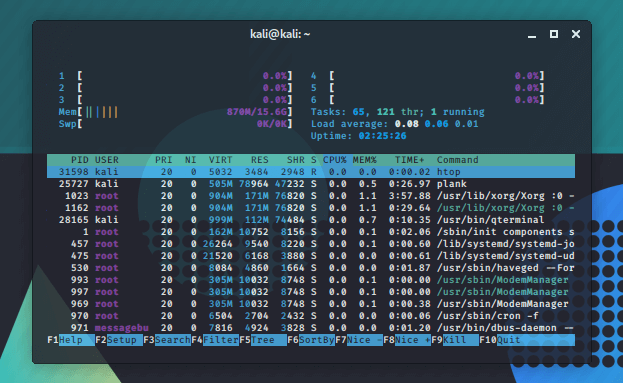Activate F4 Filter in htop
The width and height of the screenshot is (623, 383).
tap(215, 340)
